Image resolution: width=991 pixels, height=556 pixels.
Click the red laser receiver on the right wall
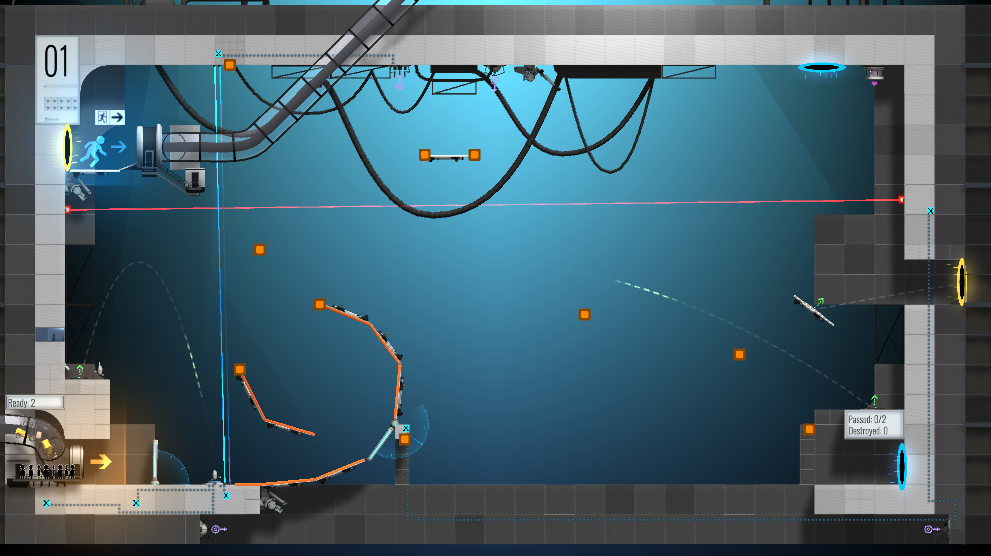[x=902, y=200]
